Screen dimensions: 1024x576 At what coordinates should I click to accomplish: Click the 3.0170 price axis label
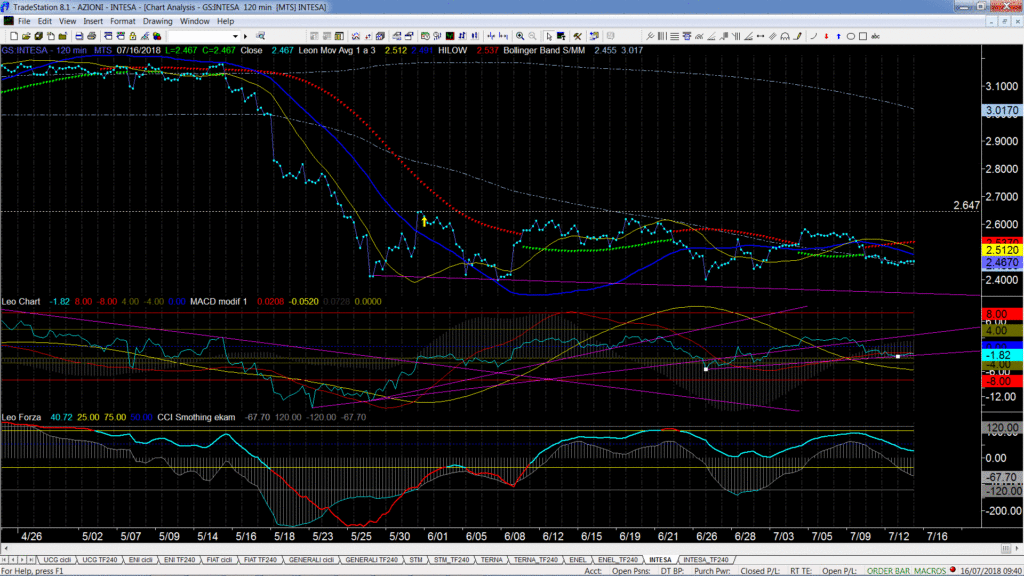pyautogui.click(x=1002, y=110)
